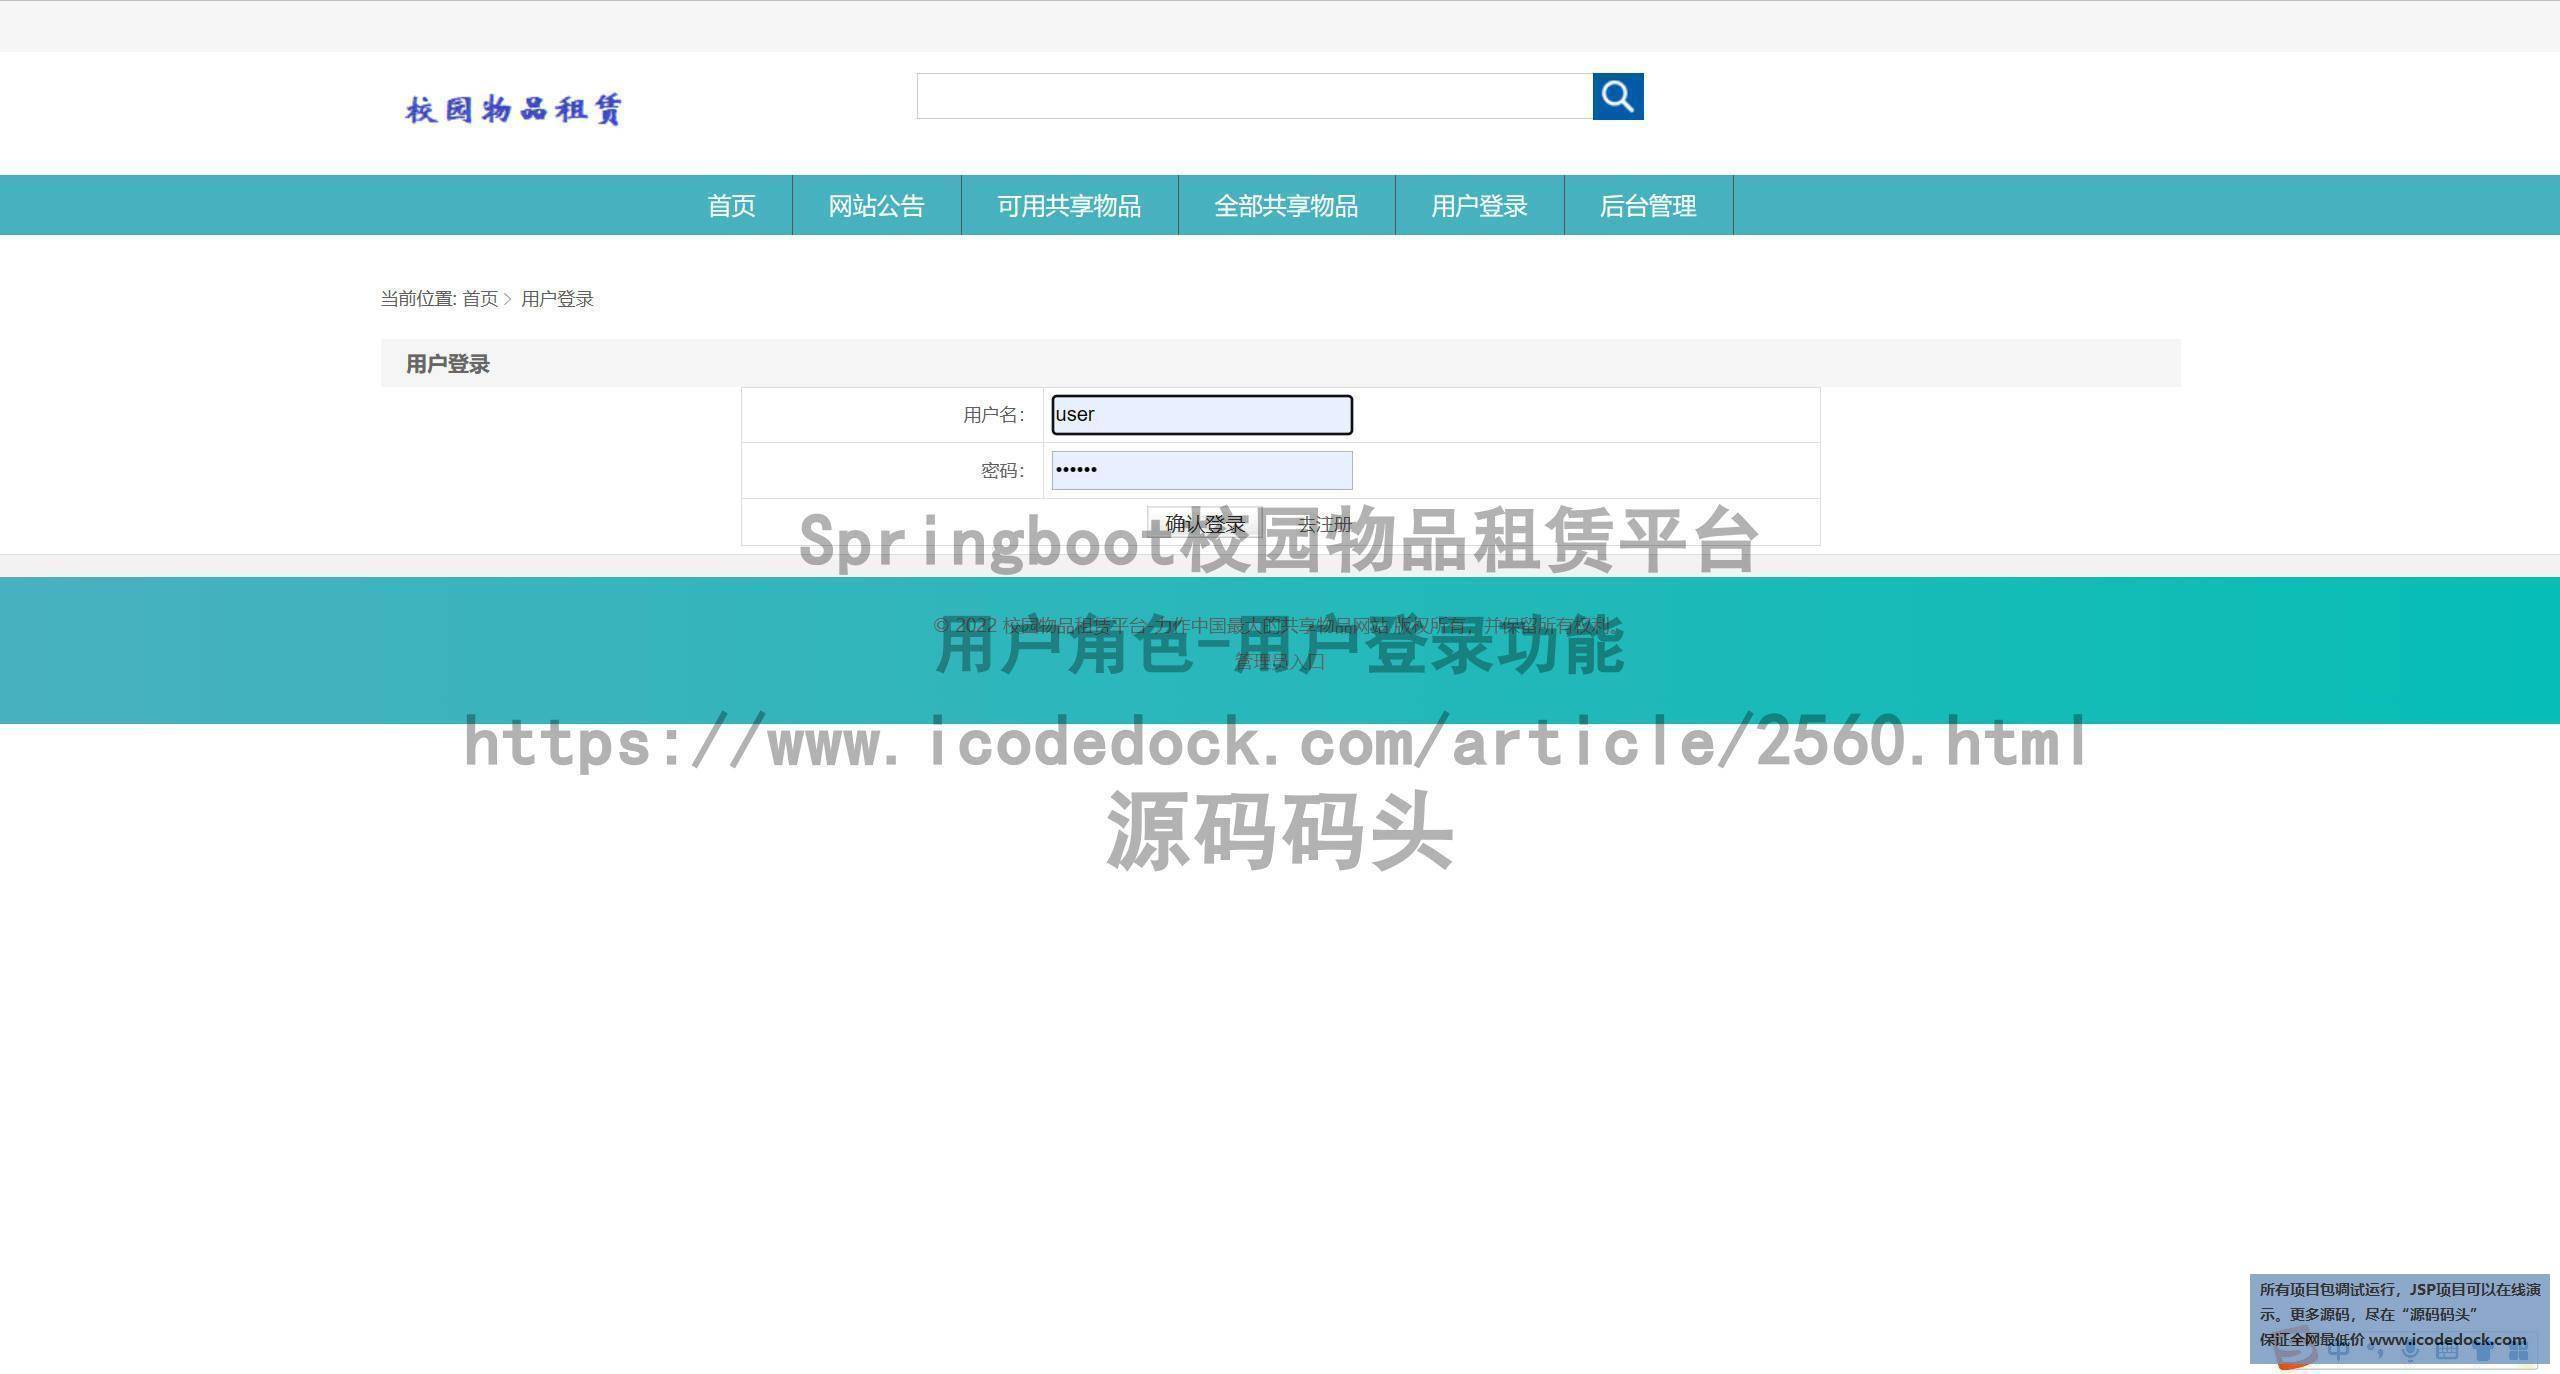
Task: Click the 去注册 registration link
Action: (1325, 523)
